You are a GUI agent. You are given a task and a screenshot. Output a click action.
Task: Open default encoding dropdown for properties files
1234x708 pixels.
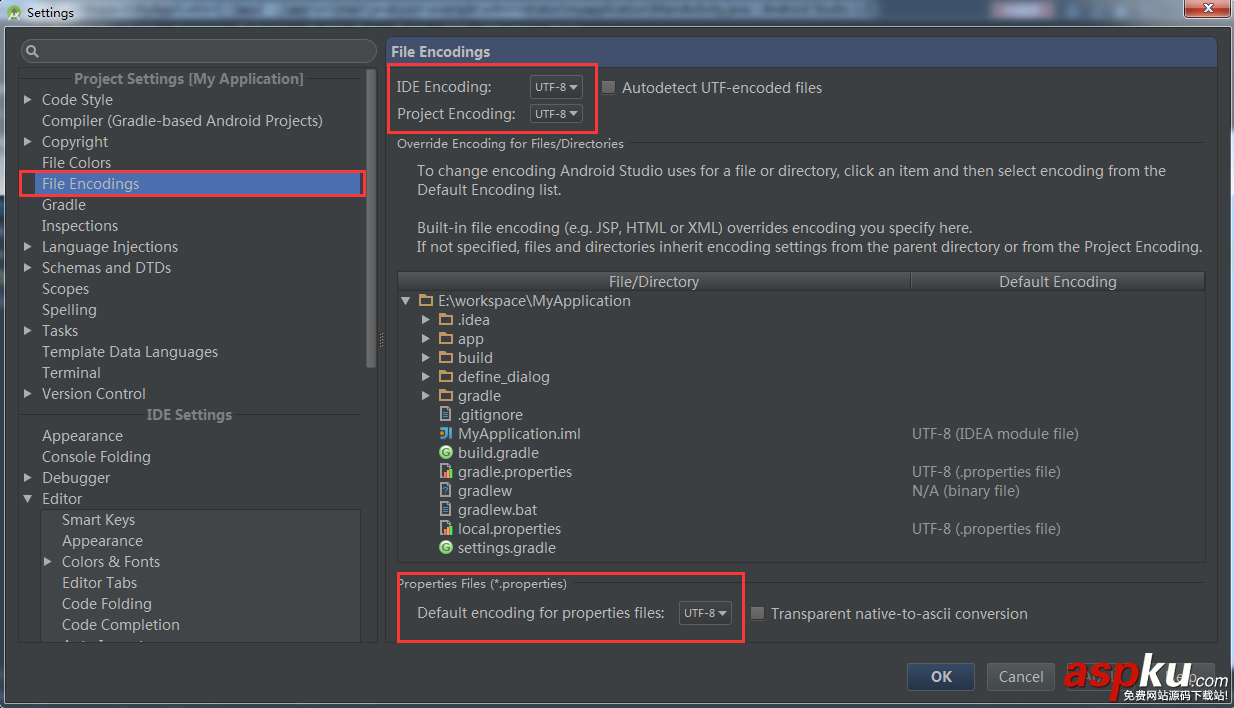pos(705,613)
